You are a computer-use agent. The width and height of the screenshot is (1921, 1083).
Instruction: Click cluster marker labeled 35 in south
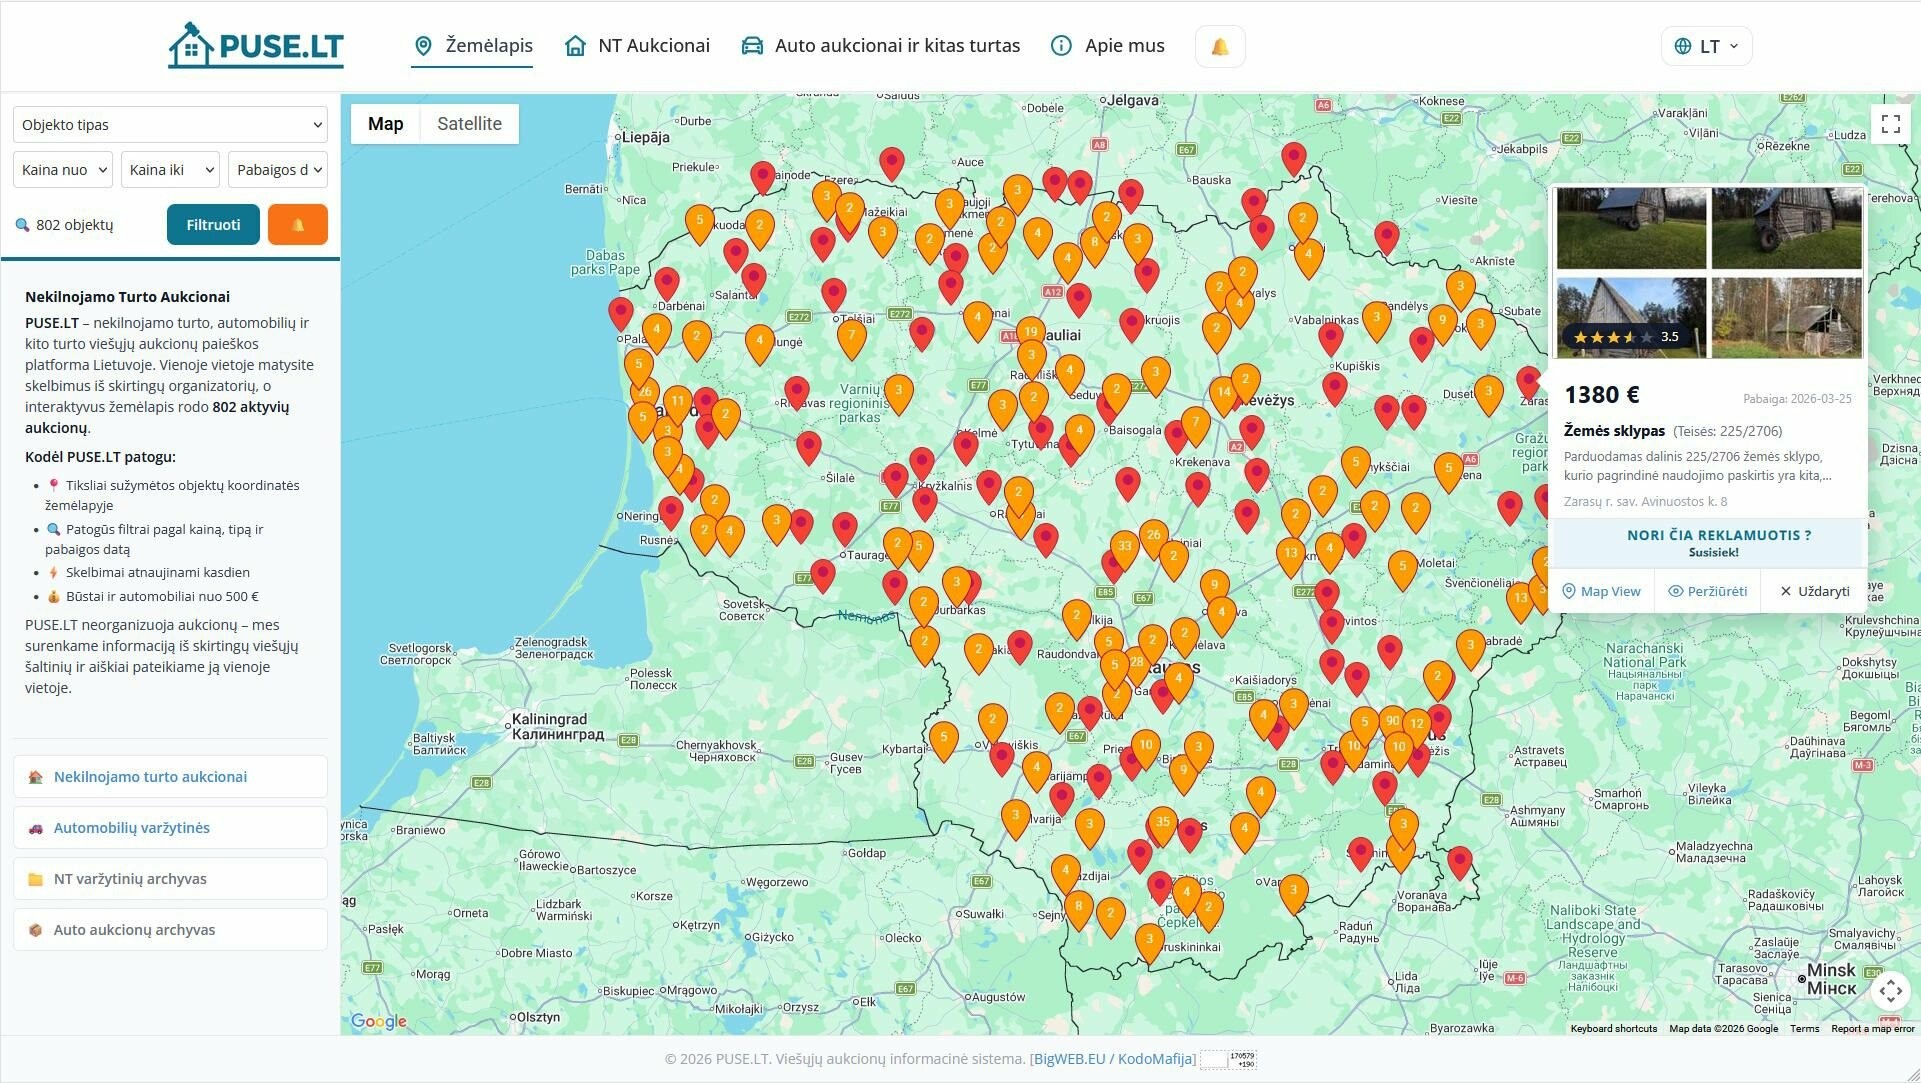pyautogui.click(x=1162, y=824)
